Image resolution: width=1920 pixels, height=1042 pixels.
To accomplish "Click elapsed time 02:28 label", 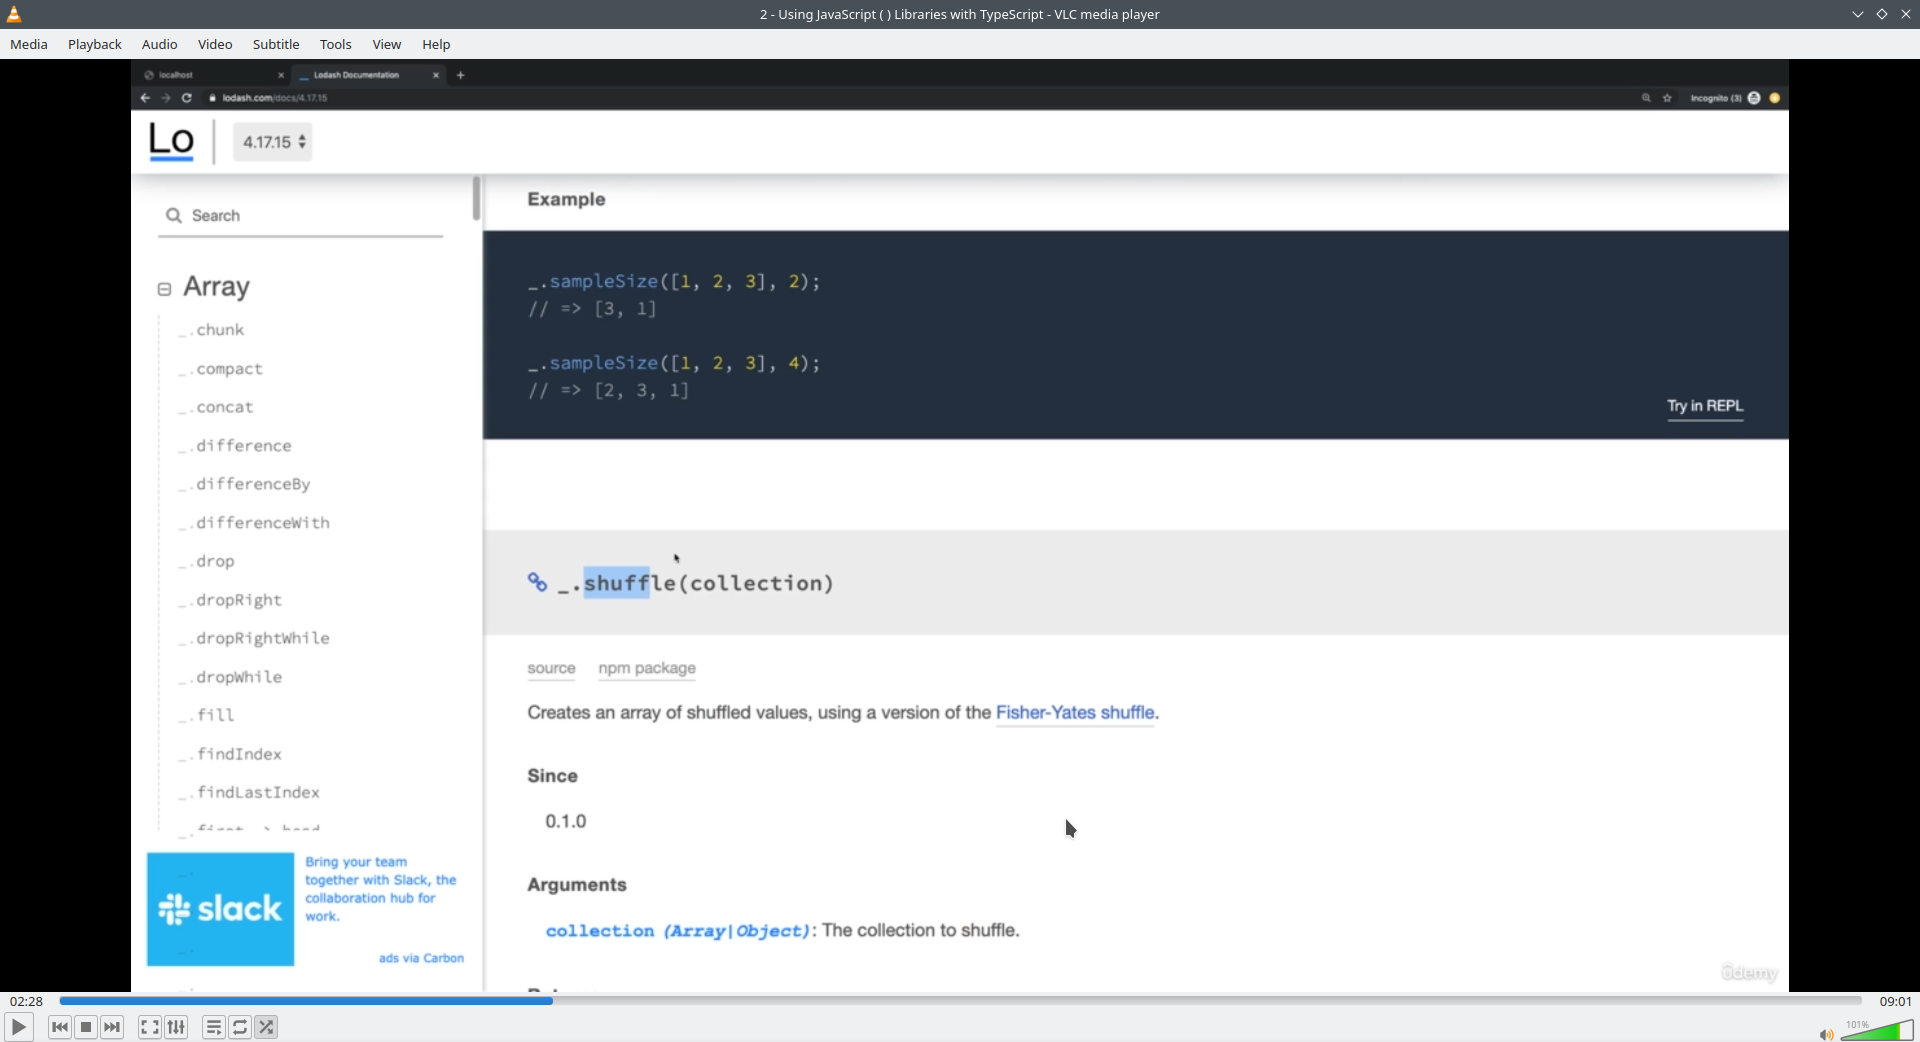I will (x=27, y=1001).
